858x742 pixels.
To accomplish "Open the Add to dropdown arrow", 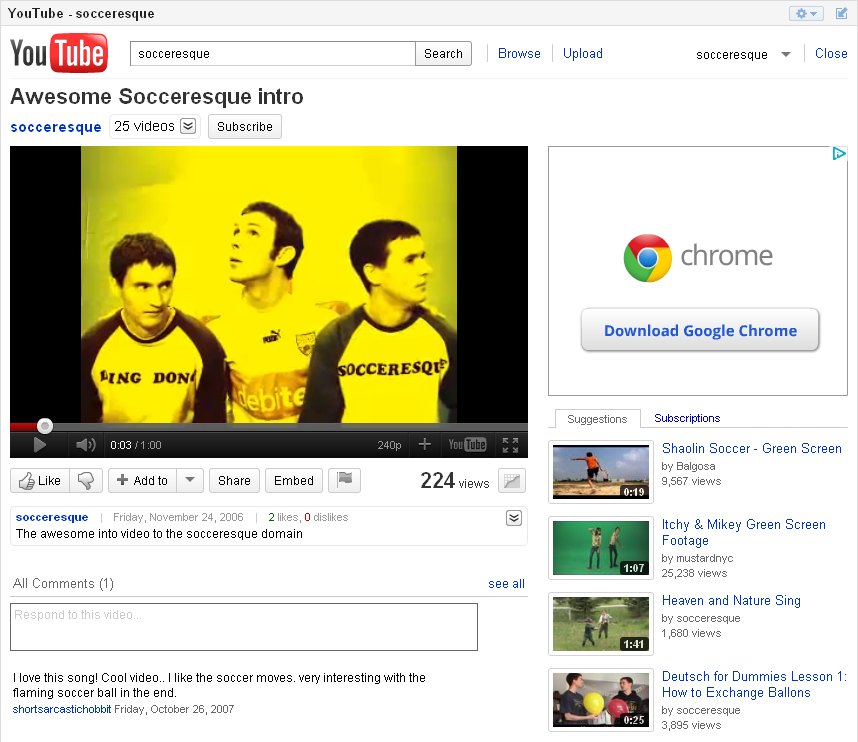I will point(190,480).
